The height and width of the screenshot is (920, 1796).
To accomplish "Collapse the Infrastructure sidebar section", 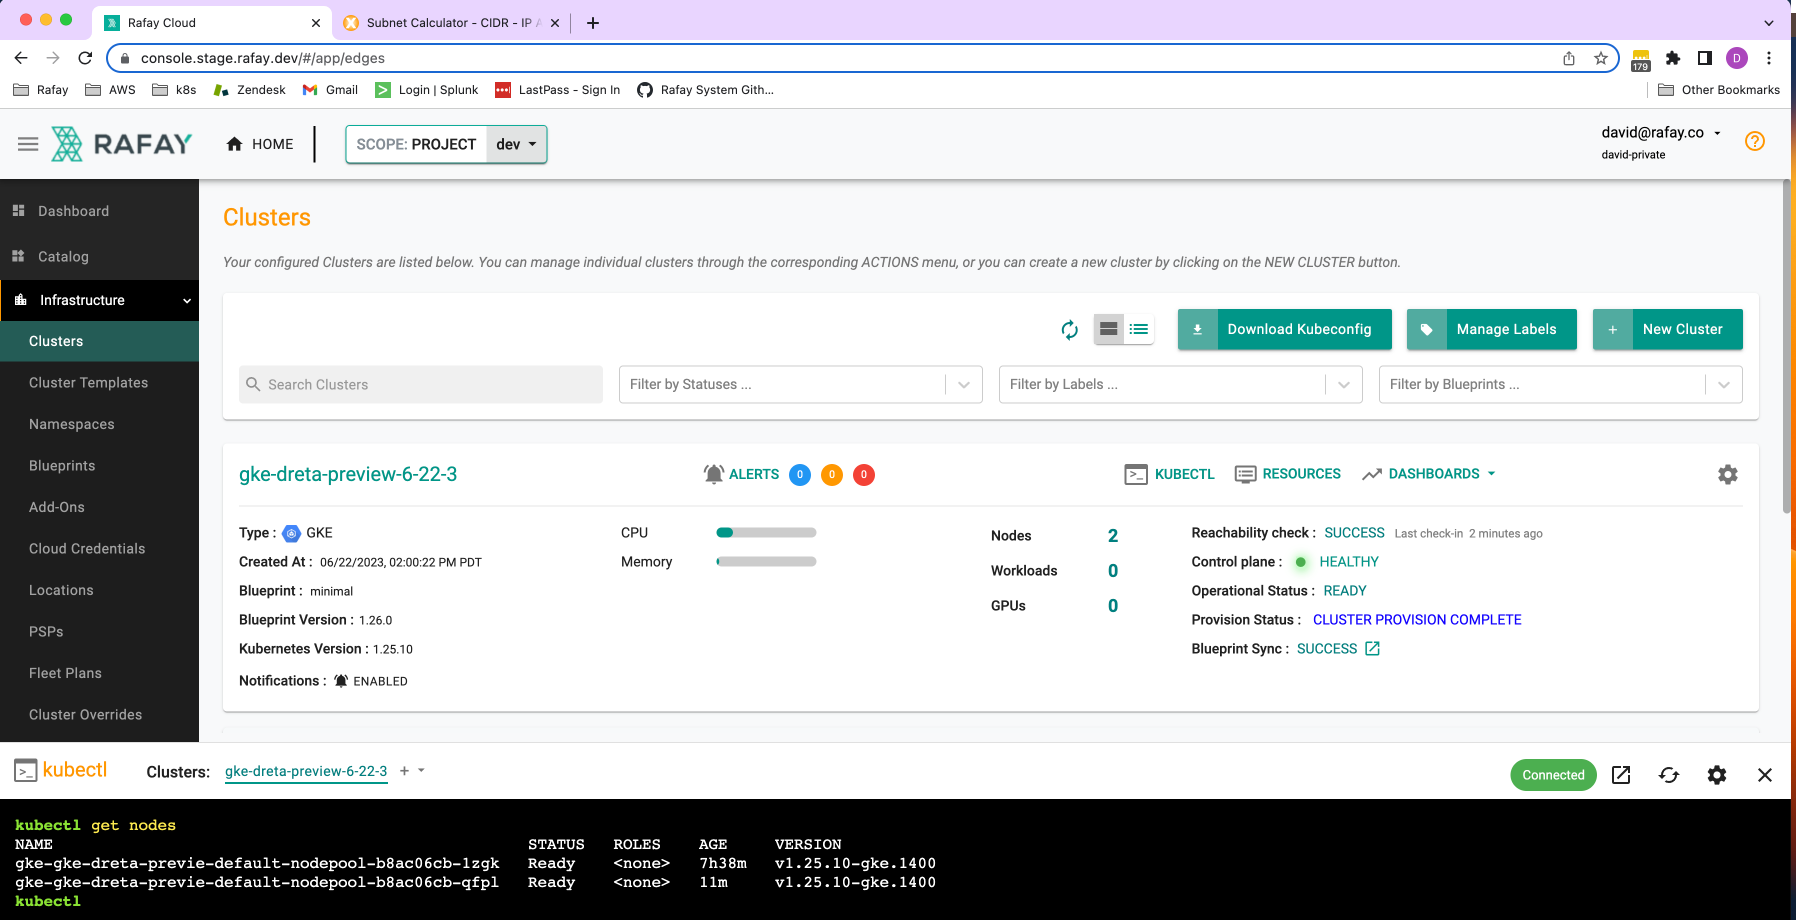I will tap(99, 300).
